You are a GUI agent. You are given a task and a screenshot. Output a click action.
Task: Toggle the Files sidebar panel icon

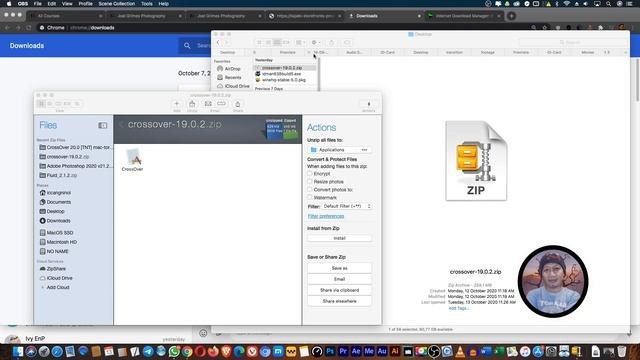click(x=102, y=125)
